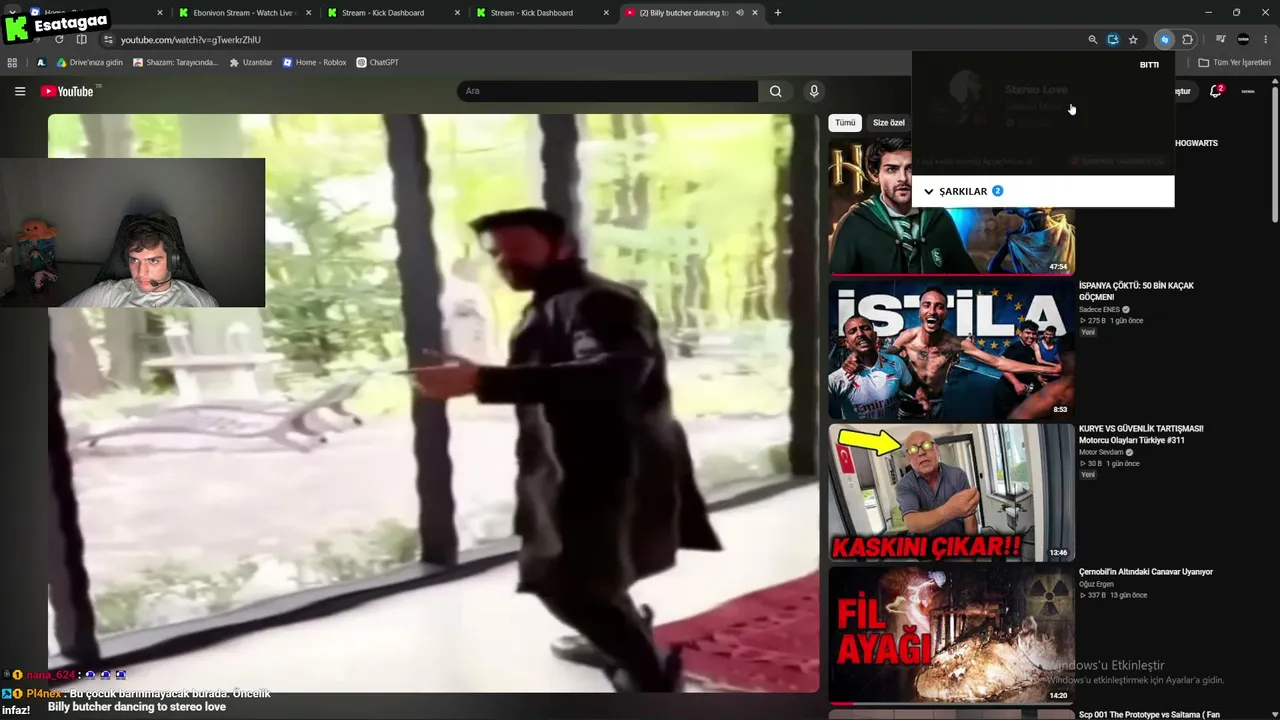Select the Billy butcher dancing YouTube tab
This screenshot has width=1280, height=720.
click(692, 13)
